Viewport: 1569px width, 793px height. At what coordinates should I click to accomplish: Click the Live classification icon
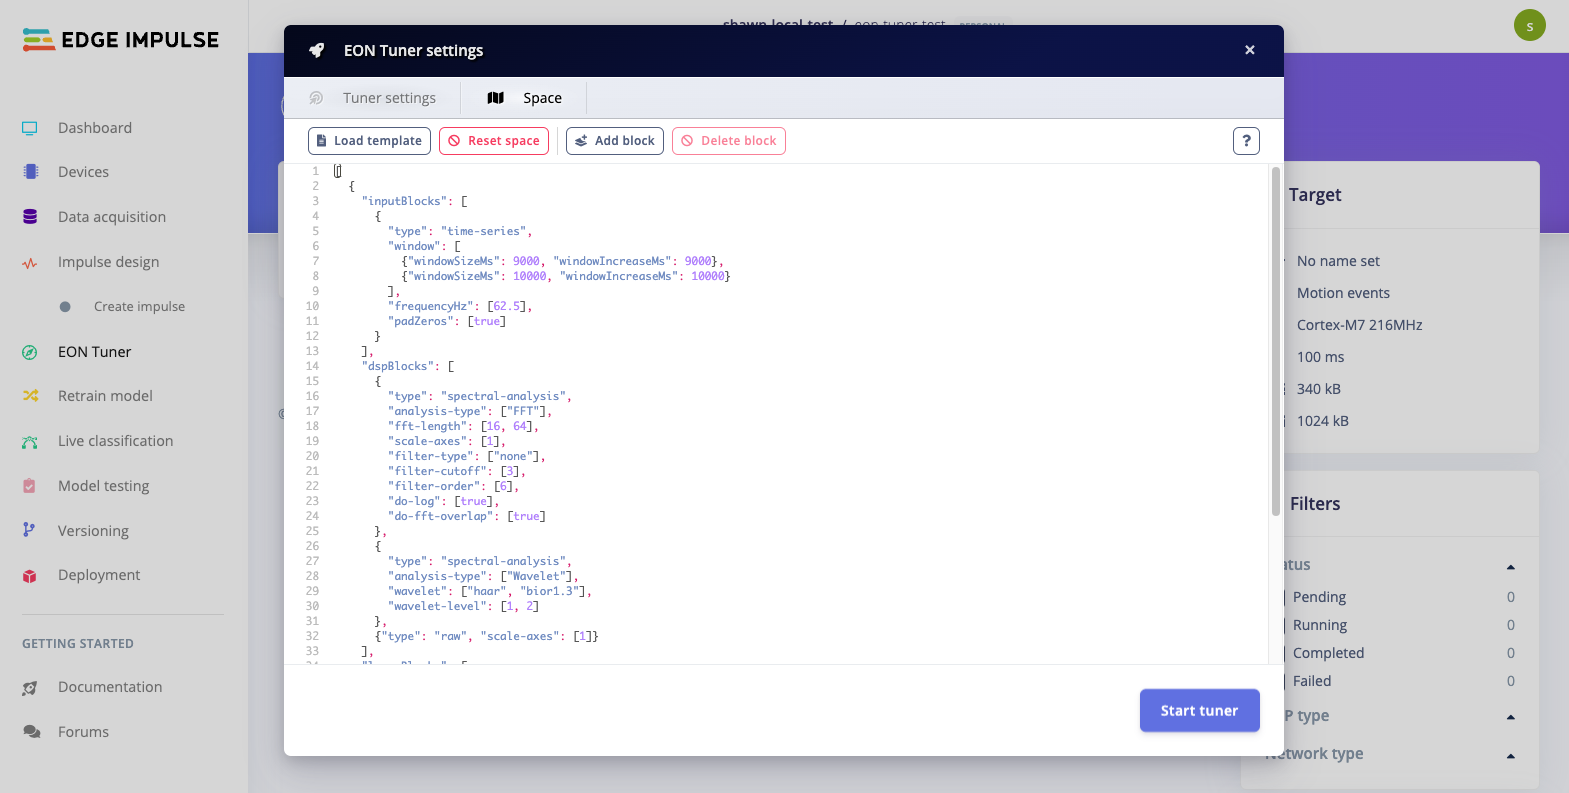point(30,441)
